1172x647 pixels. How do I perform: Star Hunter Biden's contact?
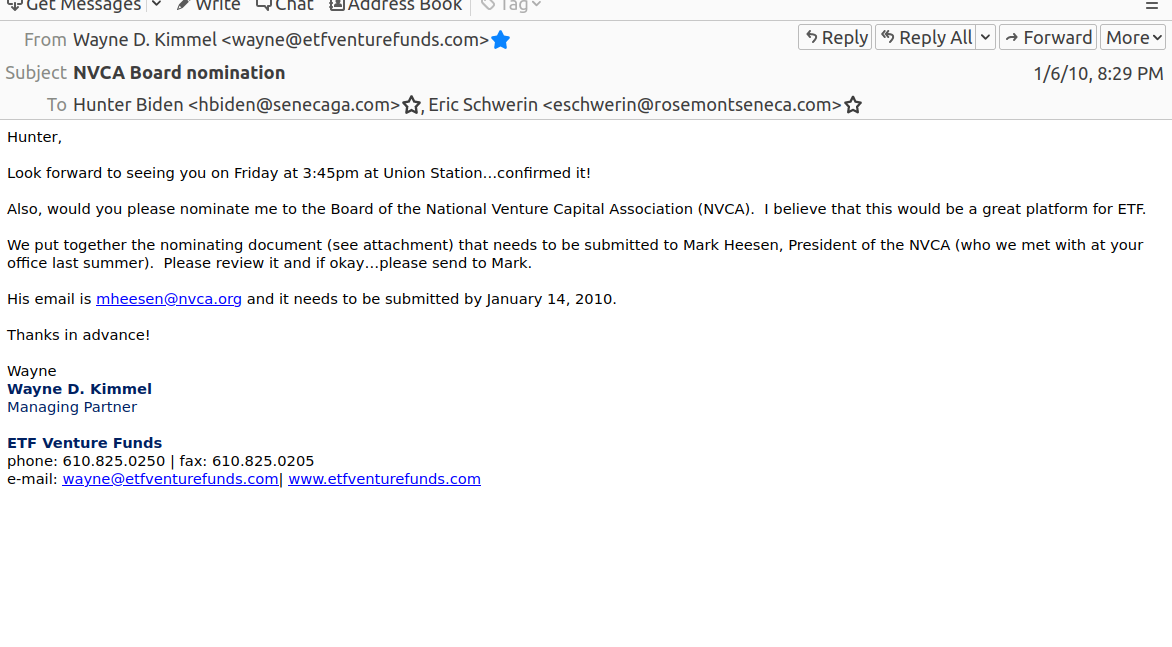411,105
